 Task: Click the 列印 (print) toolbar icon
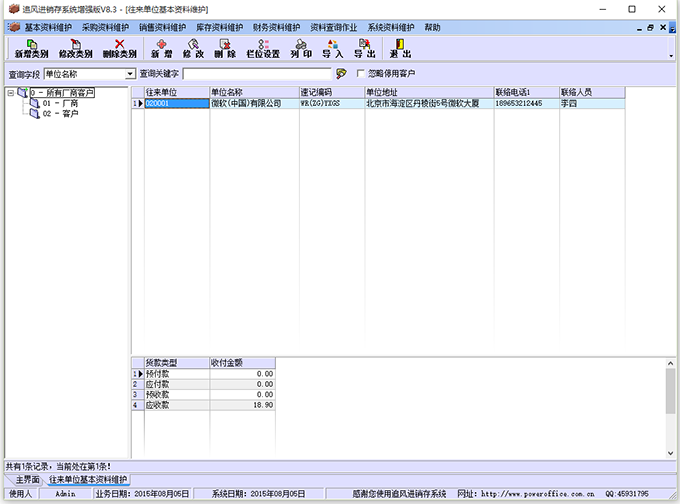coord(301,47)
